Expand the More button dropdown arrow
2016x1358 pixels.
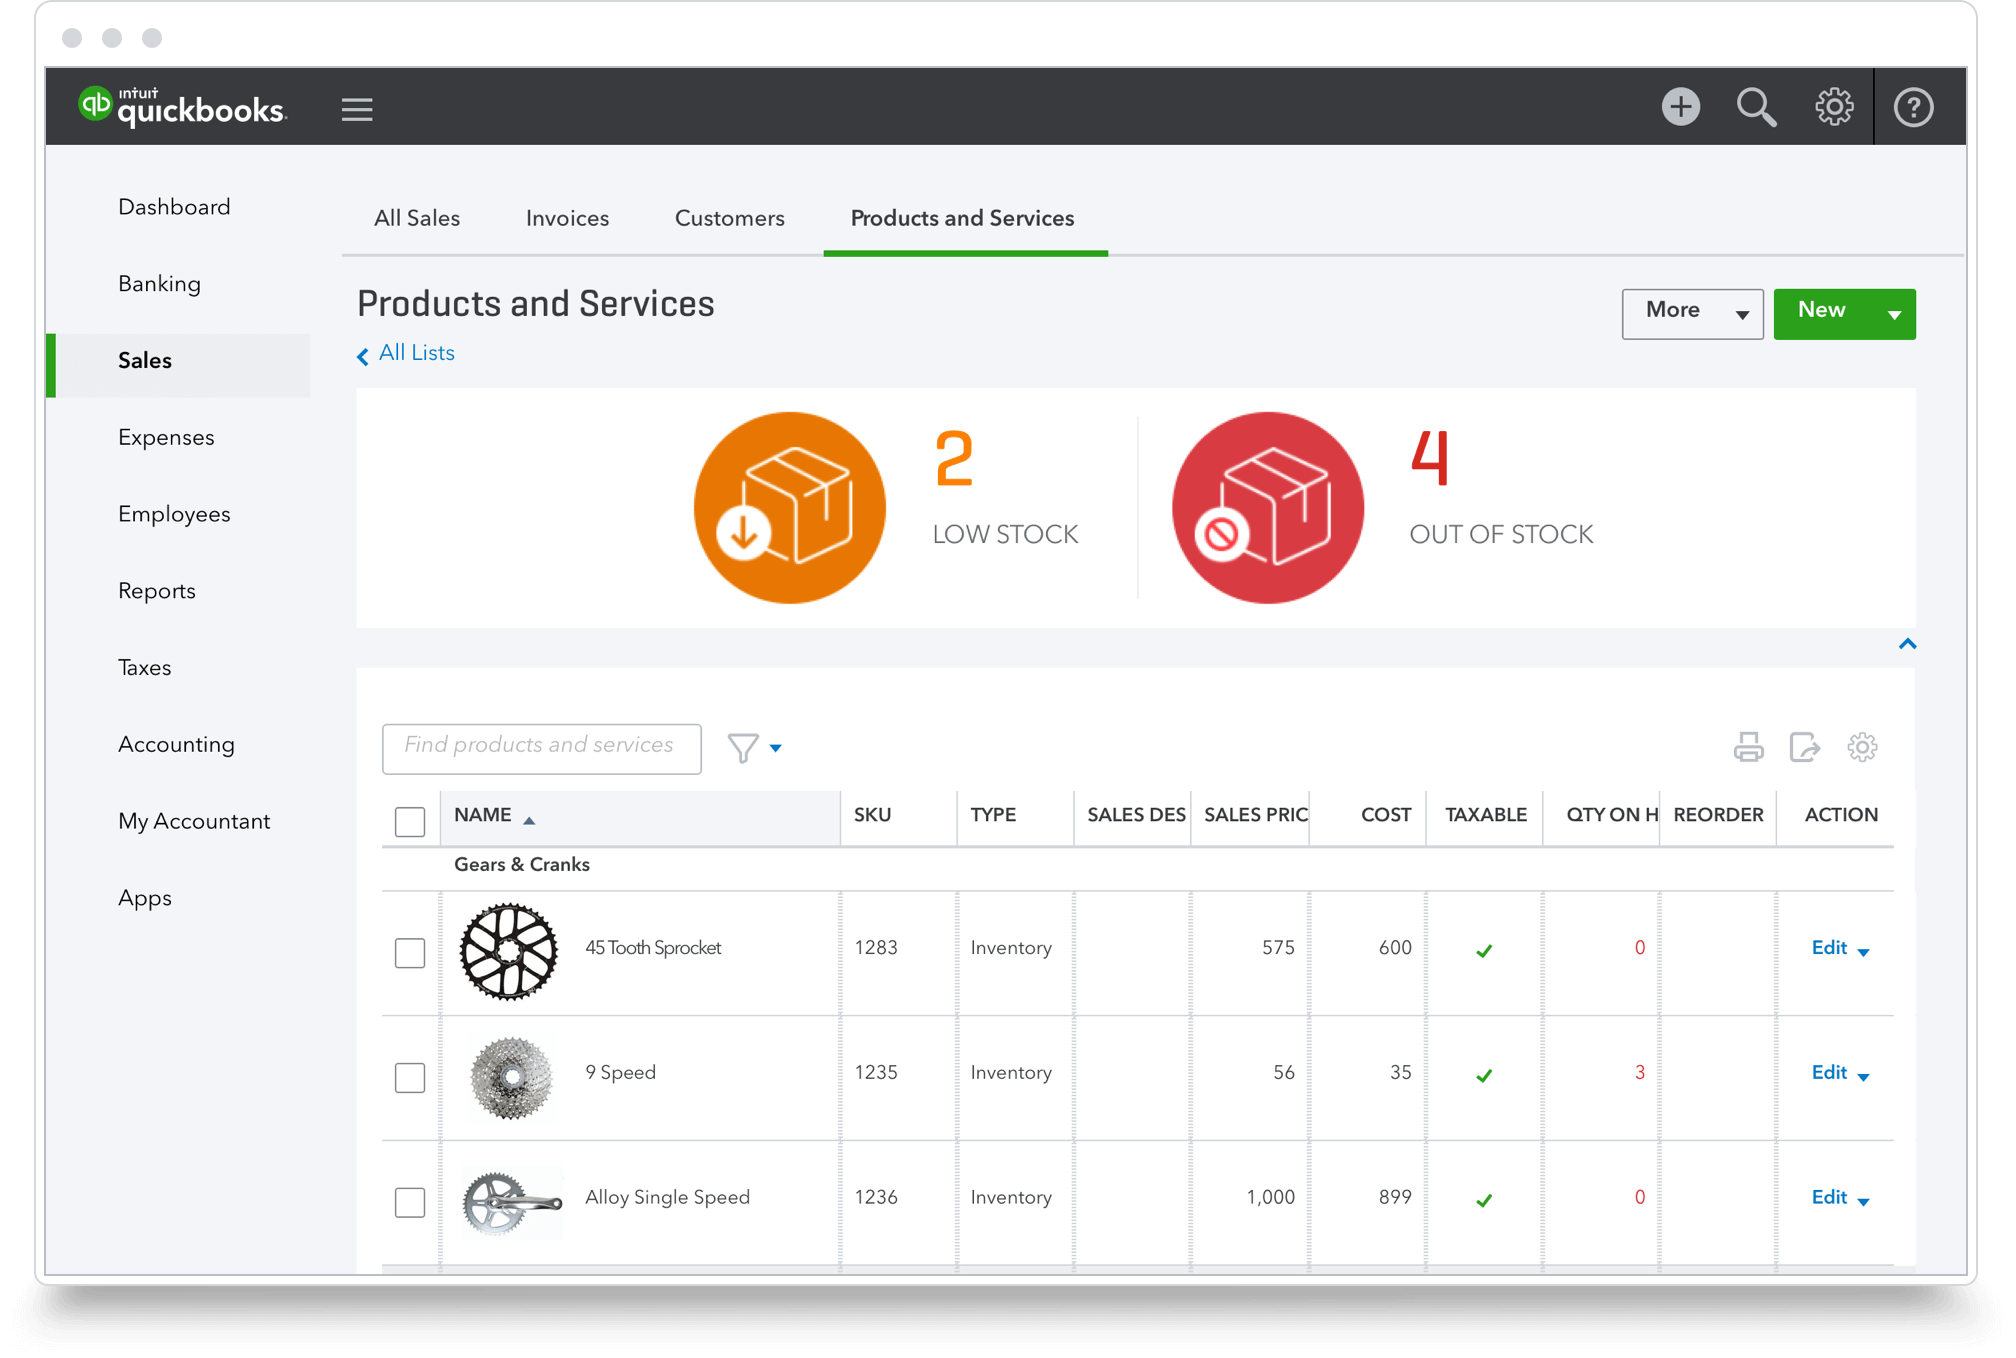pyautogui.click(x=1734, y=311)
